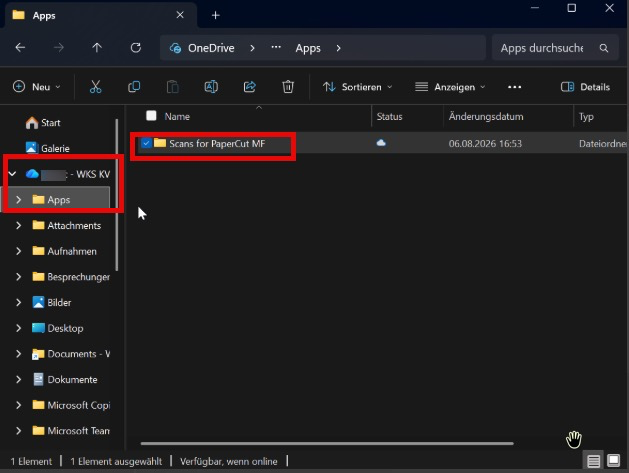The height and width of the screenshot is (473, 629).
Task: Click the Cut scissors icon
Action: click(95, 87)
